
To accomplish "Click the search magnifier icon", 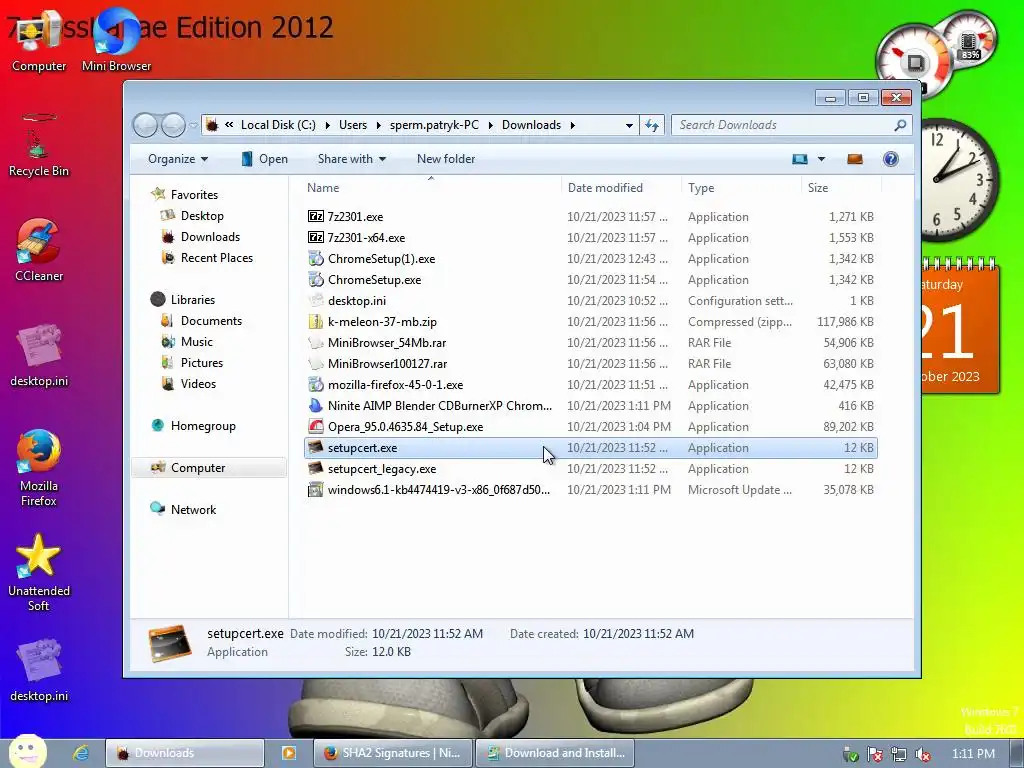I will [900, 125].
